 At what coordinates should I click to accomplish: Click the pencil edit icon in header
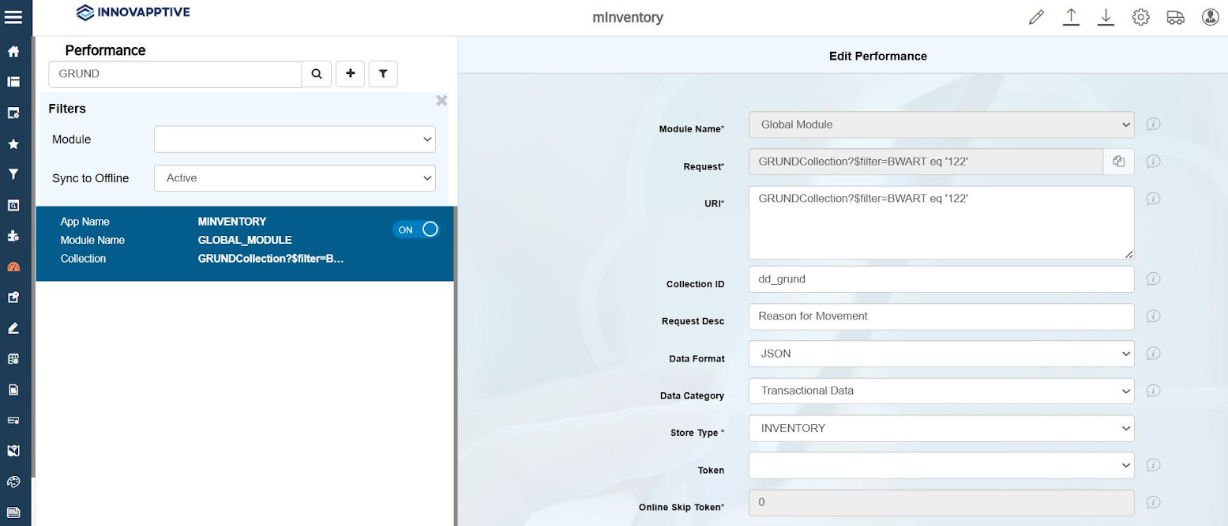coord(1036,17)
